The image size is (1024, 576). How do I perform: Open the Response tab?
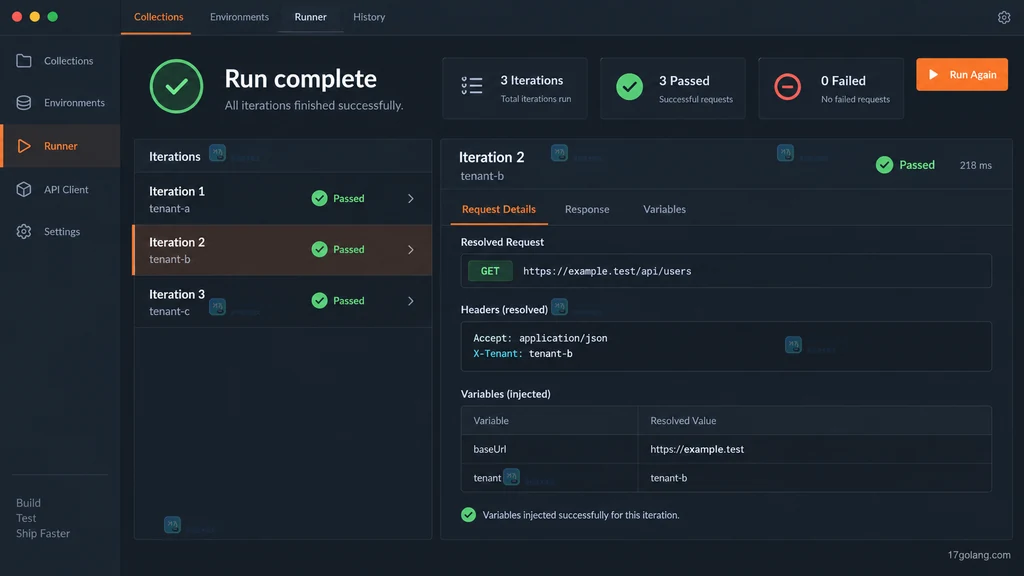tap(587, 209)
